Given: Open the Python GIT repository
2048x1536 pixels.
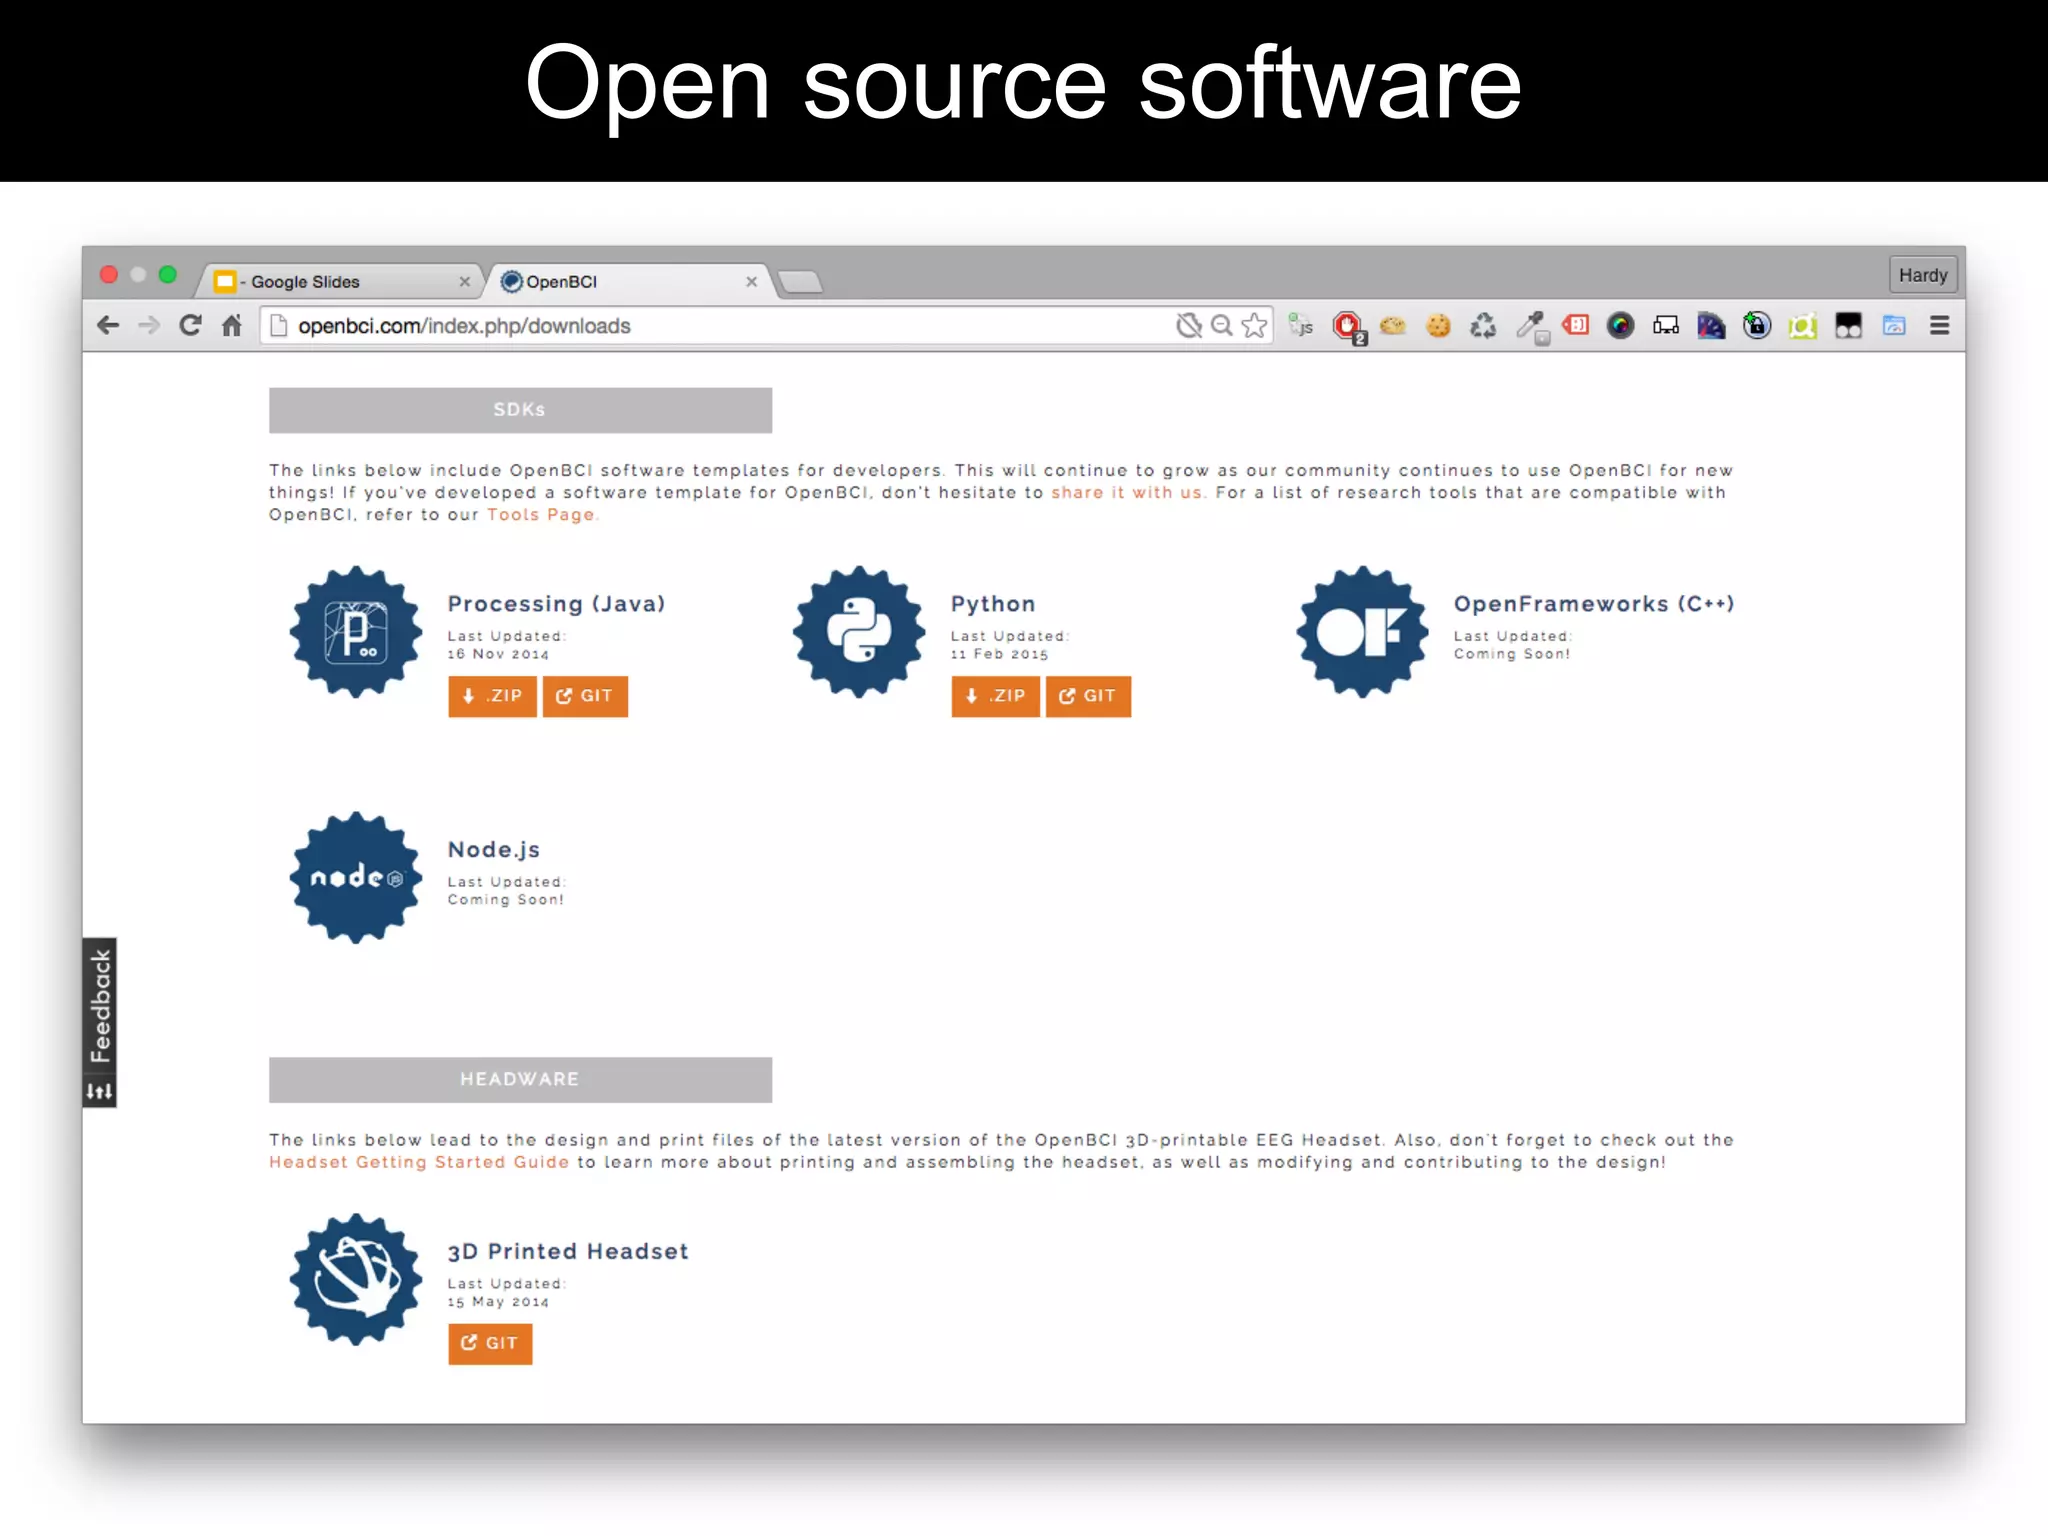Looking at the screenshot, I should (1088, 696).
